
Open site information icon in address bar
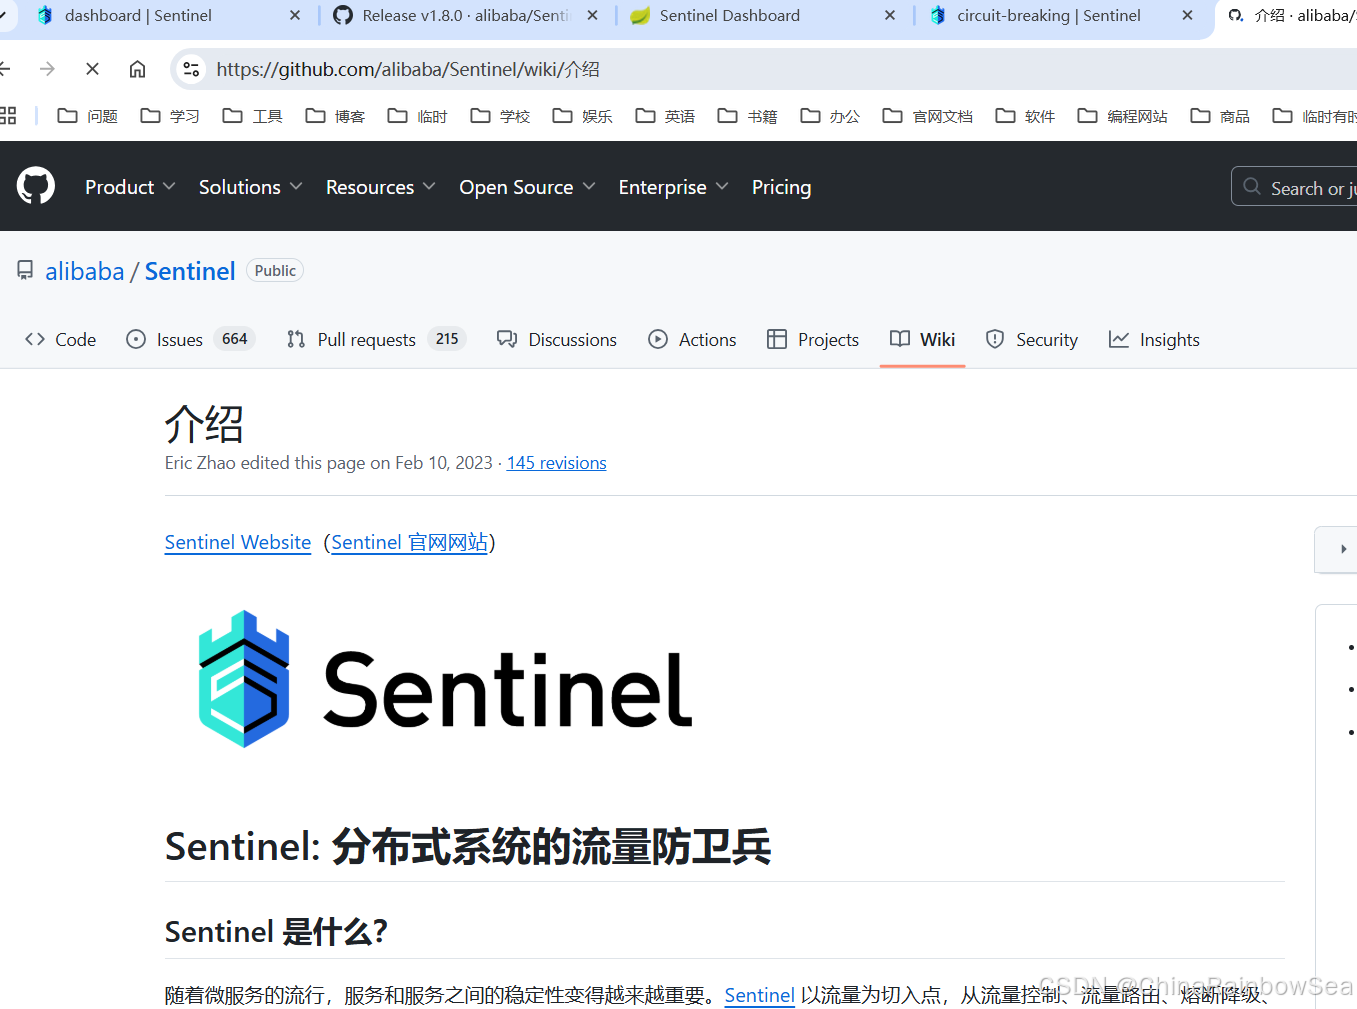tap(191, 69)
